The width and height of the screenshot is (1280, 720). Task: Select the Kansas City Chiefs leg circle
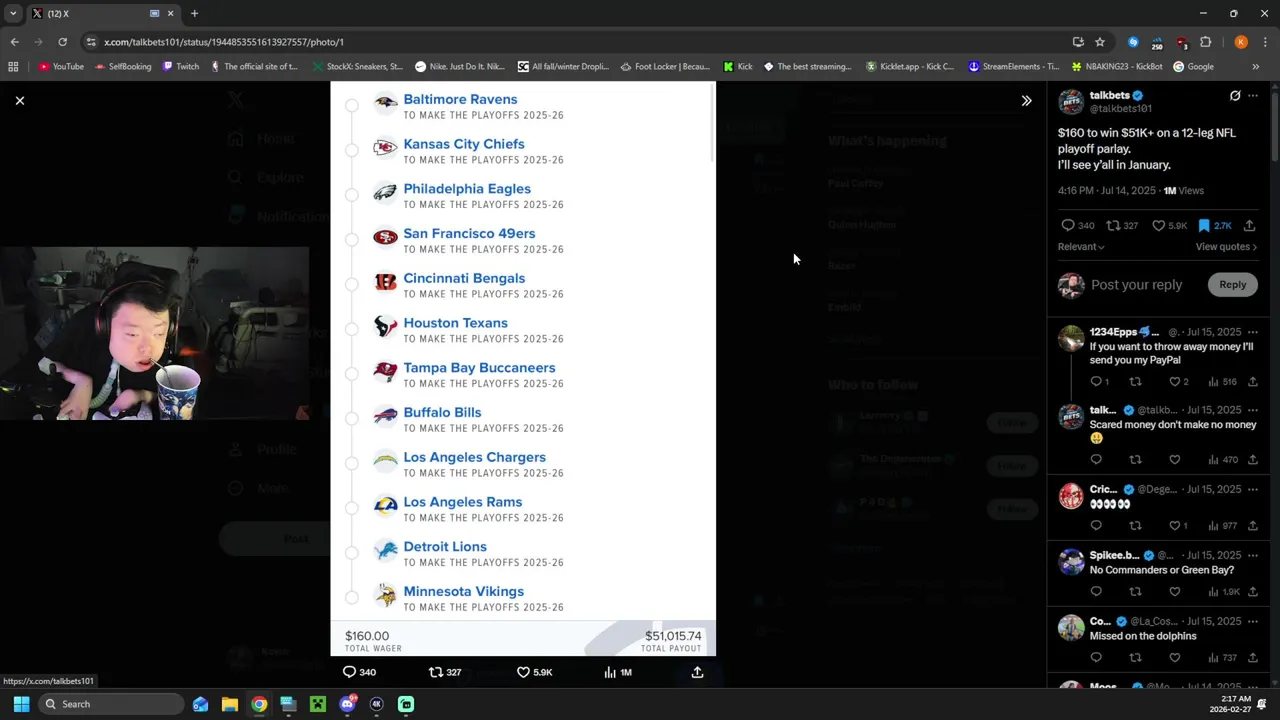[x=351, y=150]
